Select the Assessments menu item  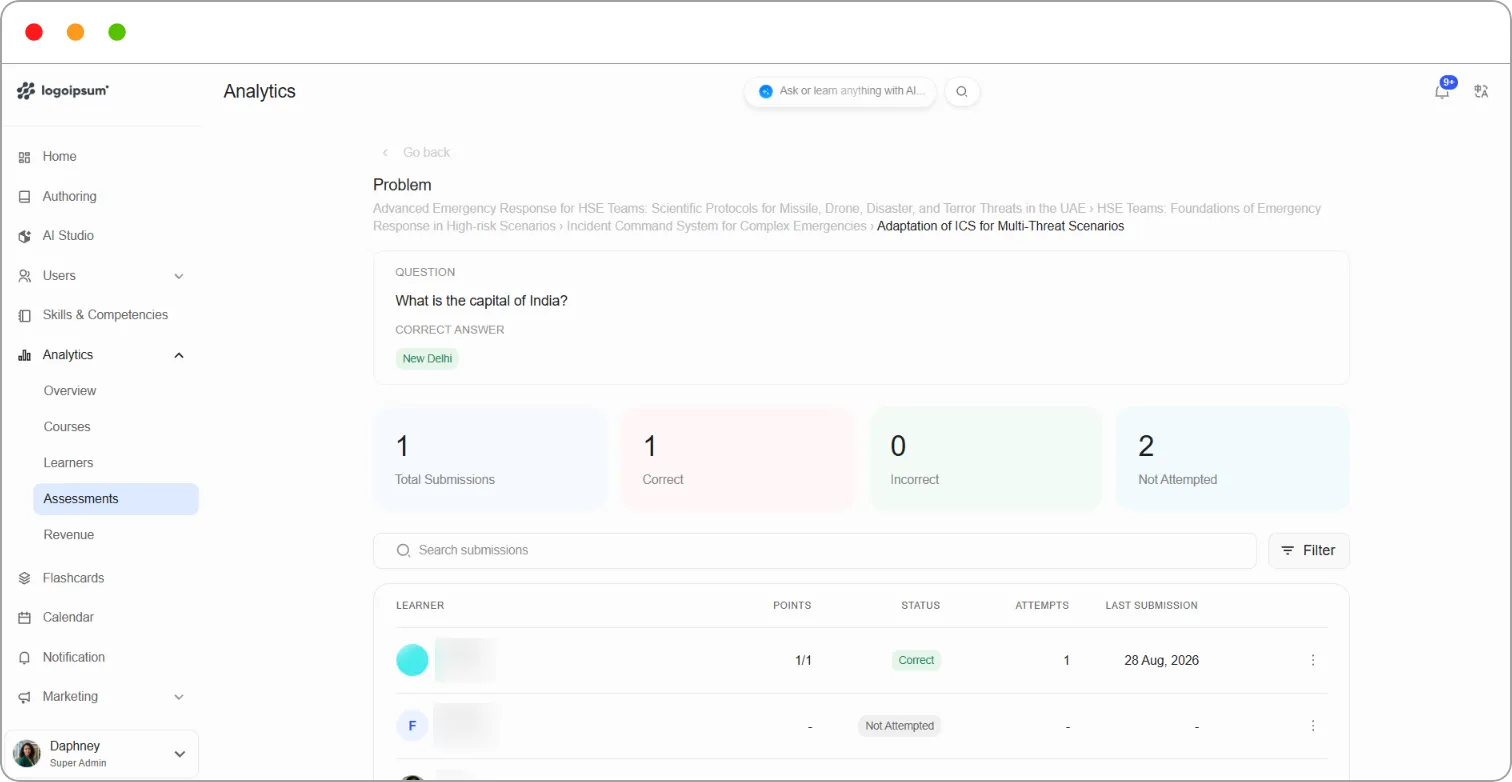116,499
